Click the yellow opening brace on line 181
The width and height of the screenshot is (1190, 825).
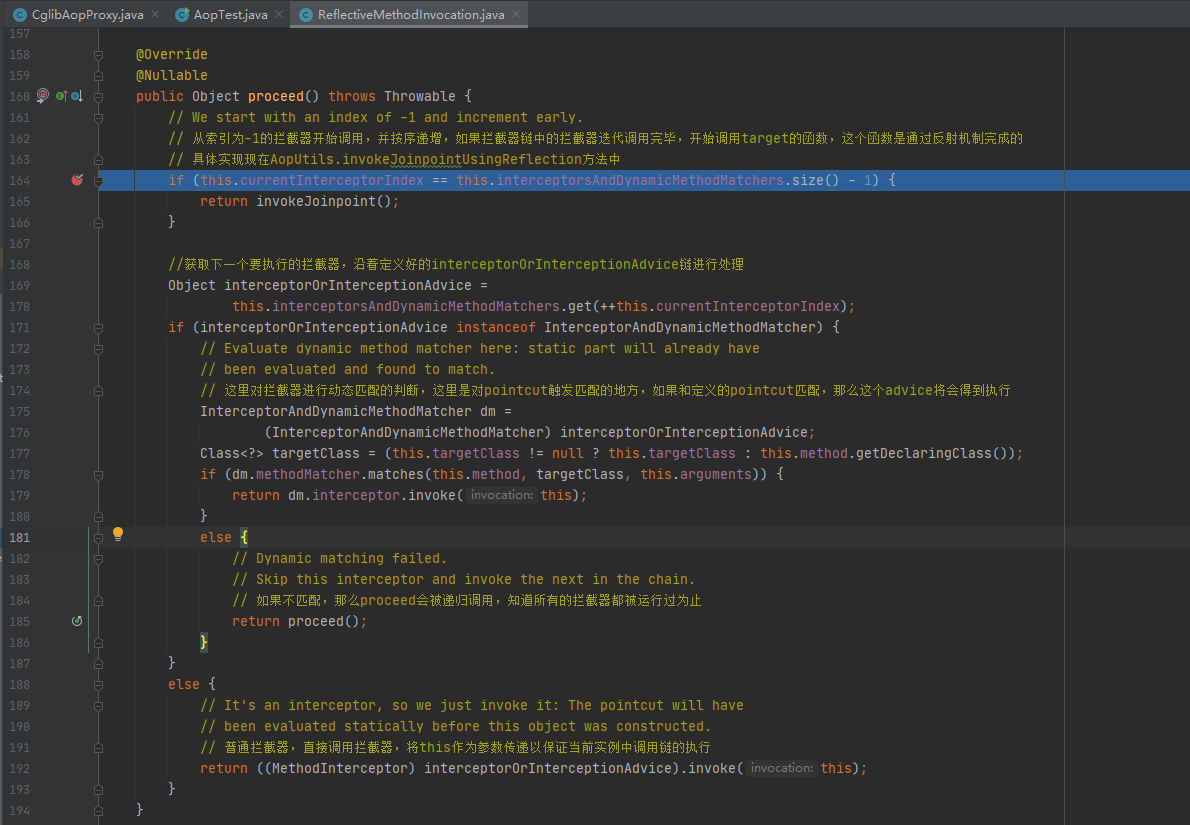coord(244,537)
